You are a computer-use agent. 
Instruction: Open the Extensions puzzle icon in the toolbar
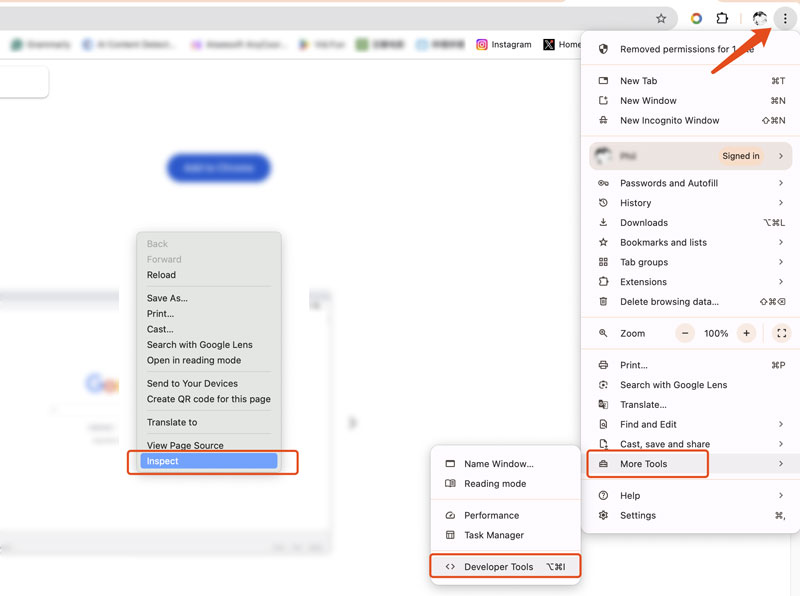coord(722,19)
